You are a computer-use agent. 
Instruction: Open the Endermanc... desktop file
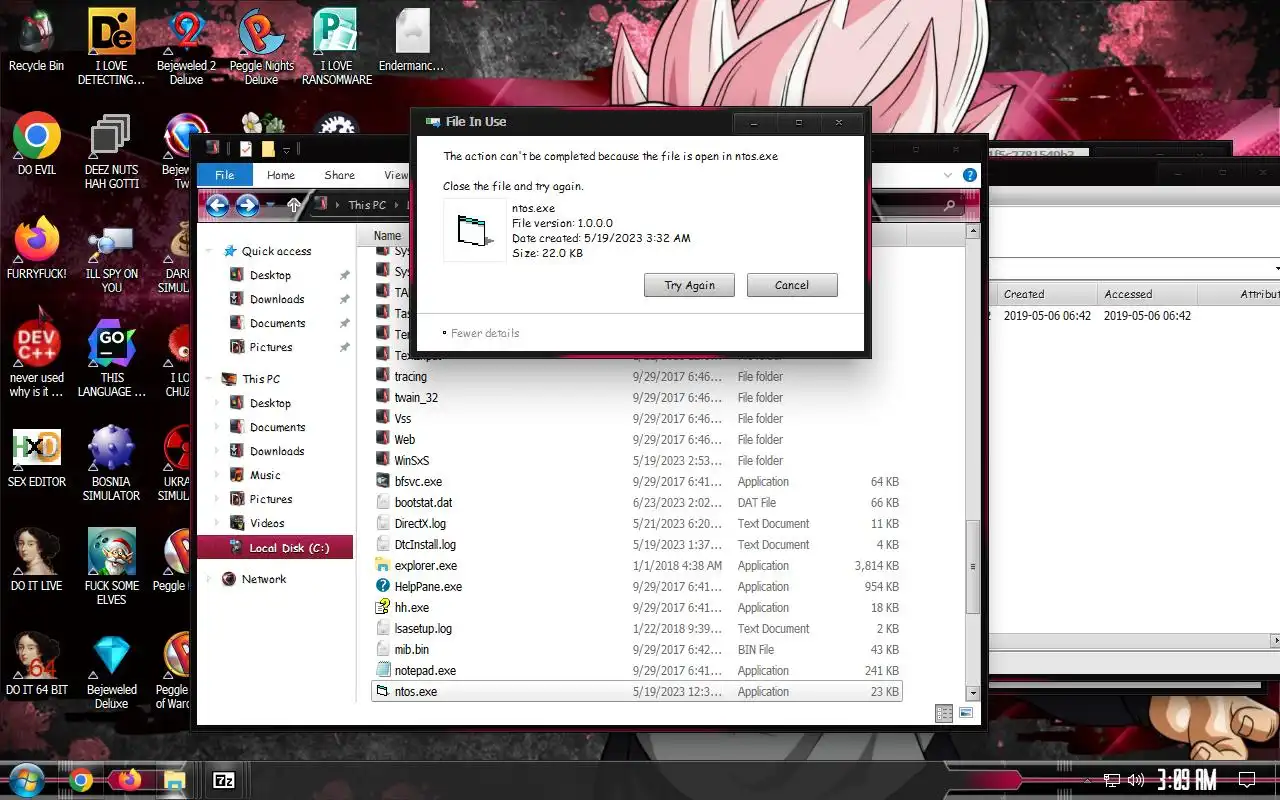(x=411, y=40)
